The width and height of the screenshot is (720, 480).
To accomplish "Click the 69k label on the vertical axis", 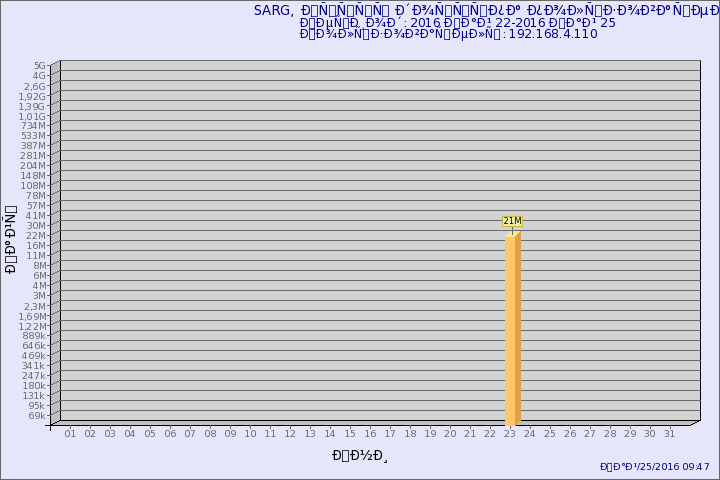I will 37,416.
